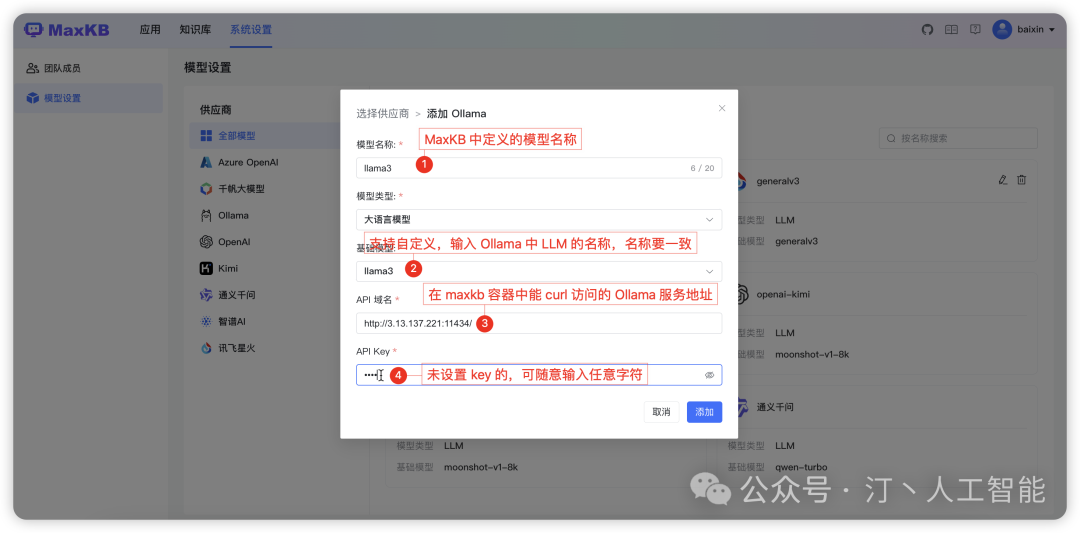
Task: Open the 模型类型 dropdown
Action: pos(539,220)
